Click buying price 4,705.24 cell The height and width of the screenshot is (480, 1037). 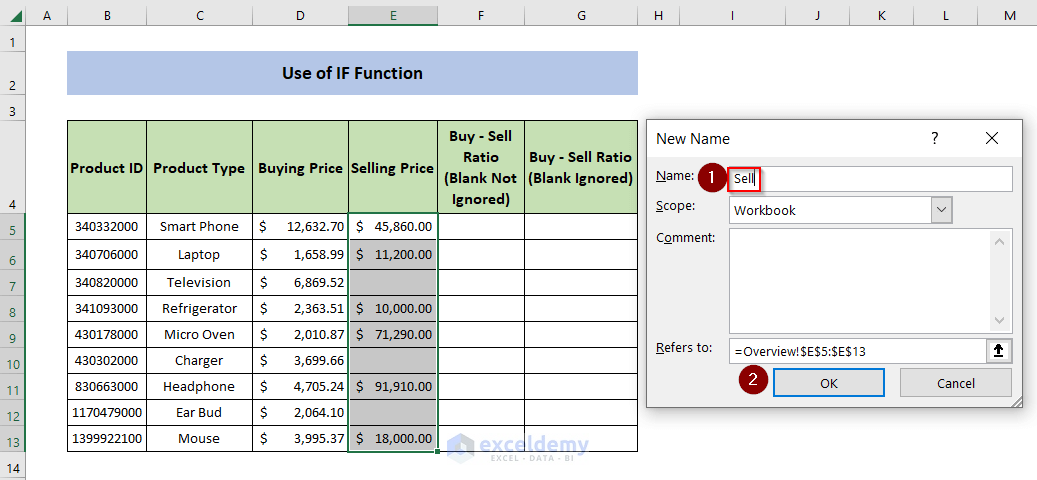coord(300,387)
